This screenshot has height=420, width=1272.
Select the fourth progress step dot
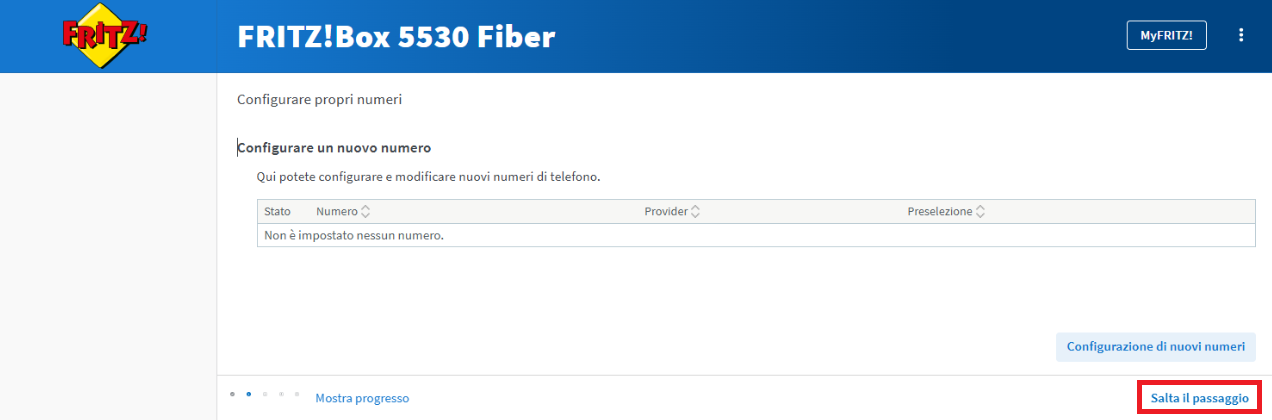[281, 394]
